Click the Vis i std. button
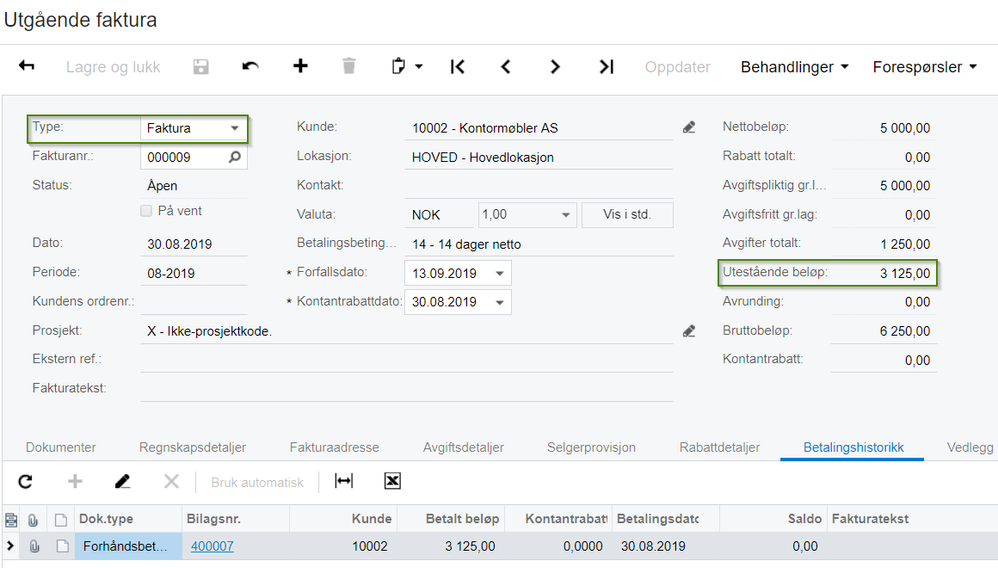This screenshot has height=568, width=998. (627, 215)
